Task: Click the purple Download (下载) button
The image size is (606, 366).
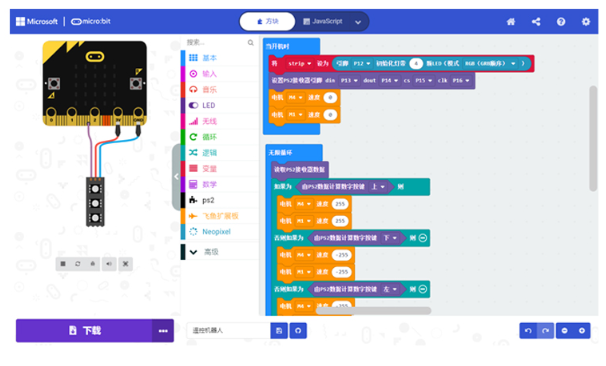Action: [x=84, y=330]
